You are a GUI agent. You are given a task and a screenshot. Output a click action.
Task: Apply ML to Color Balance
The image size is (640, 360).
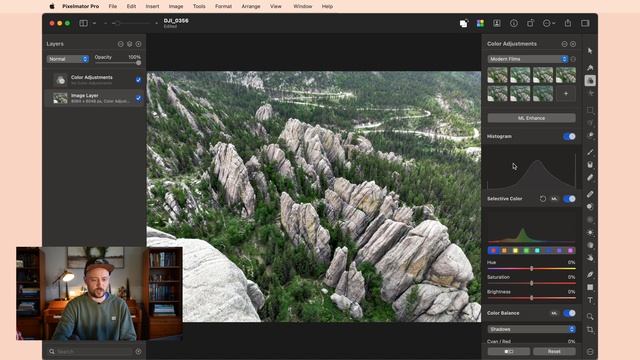point(554,313)
